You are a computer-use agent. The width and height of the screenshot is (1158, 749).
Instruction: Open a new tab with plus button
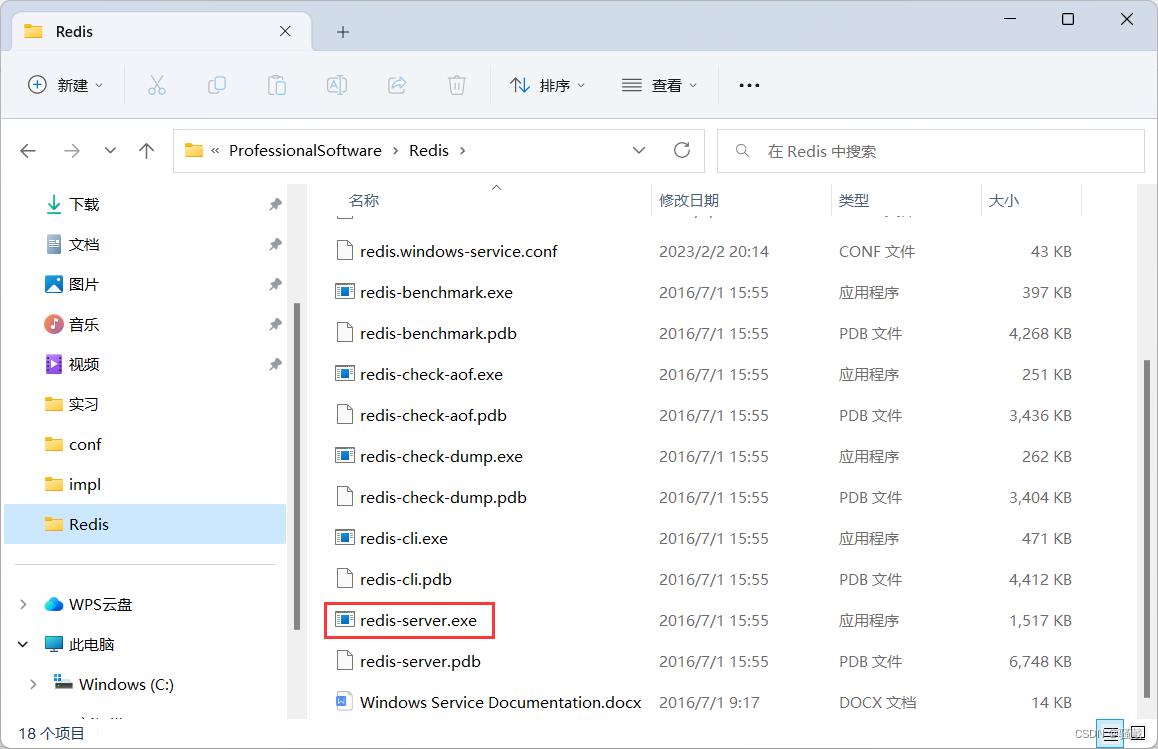click(x=343, y=32)
